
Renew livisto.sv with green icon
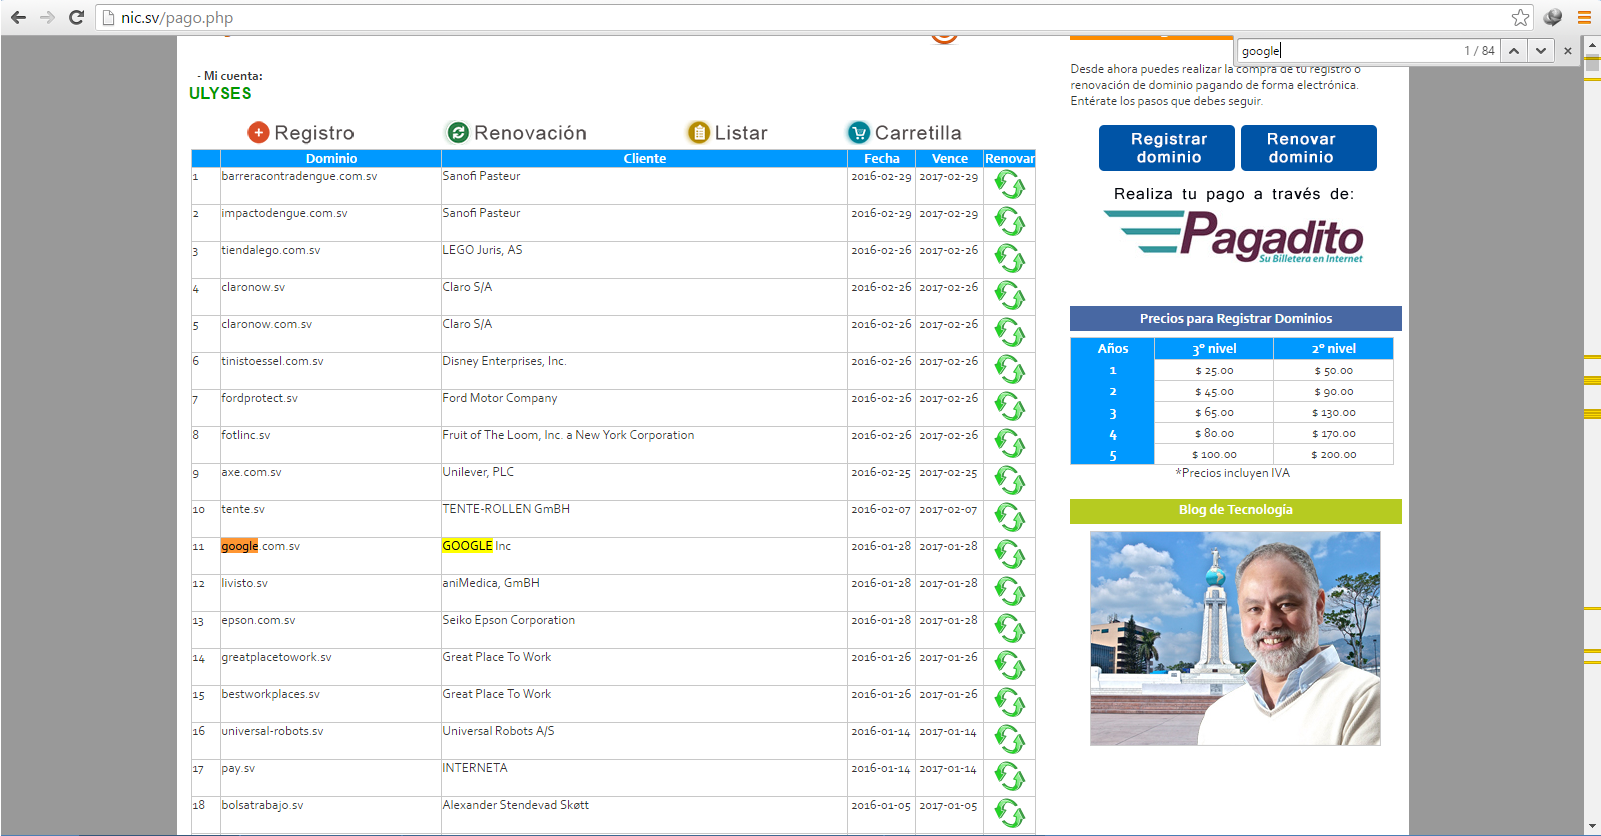(x=1009, y=592)
